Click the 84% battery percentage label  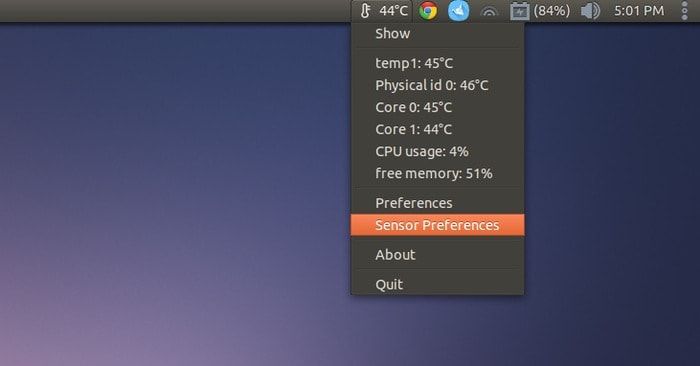(552, 11)
